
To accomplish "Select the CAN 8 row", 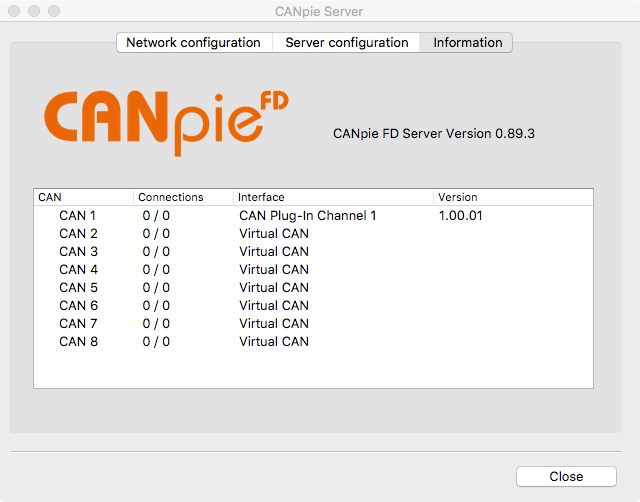I will [x=313, y=341].
